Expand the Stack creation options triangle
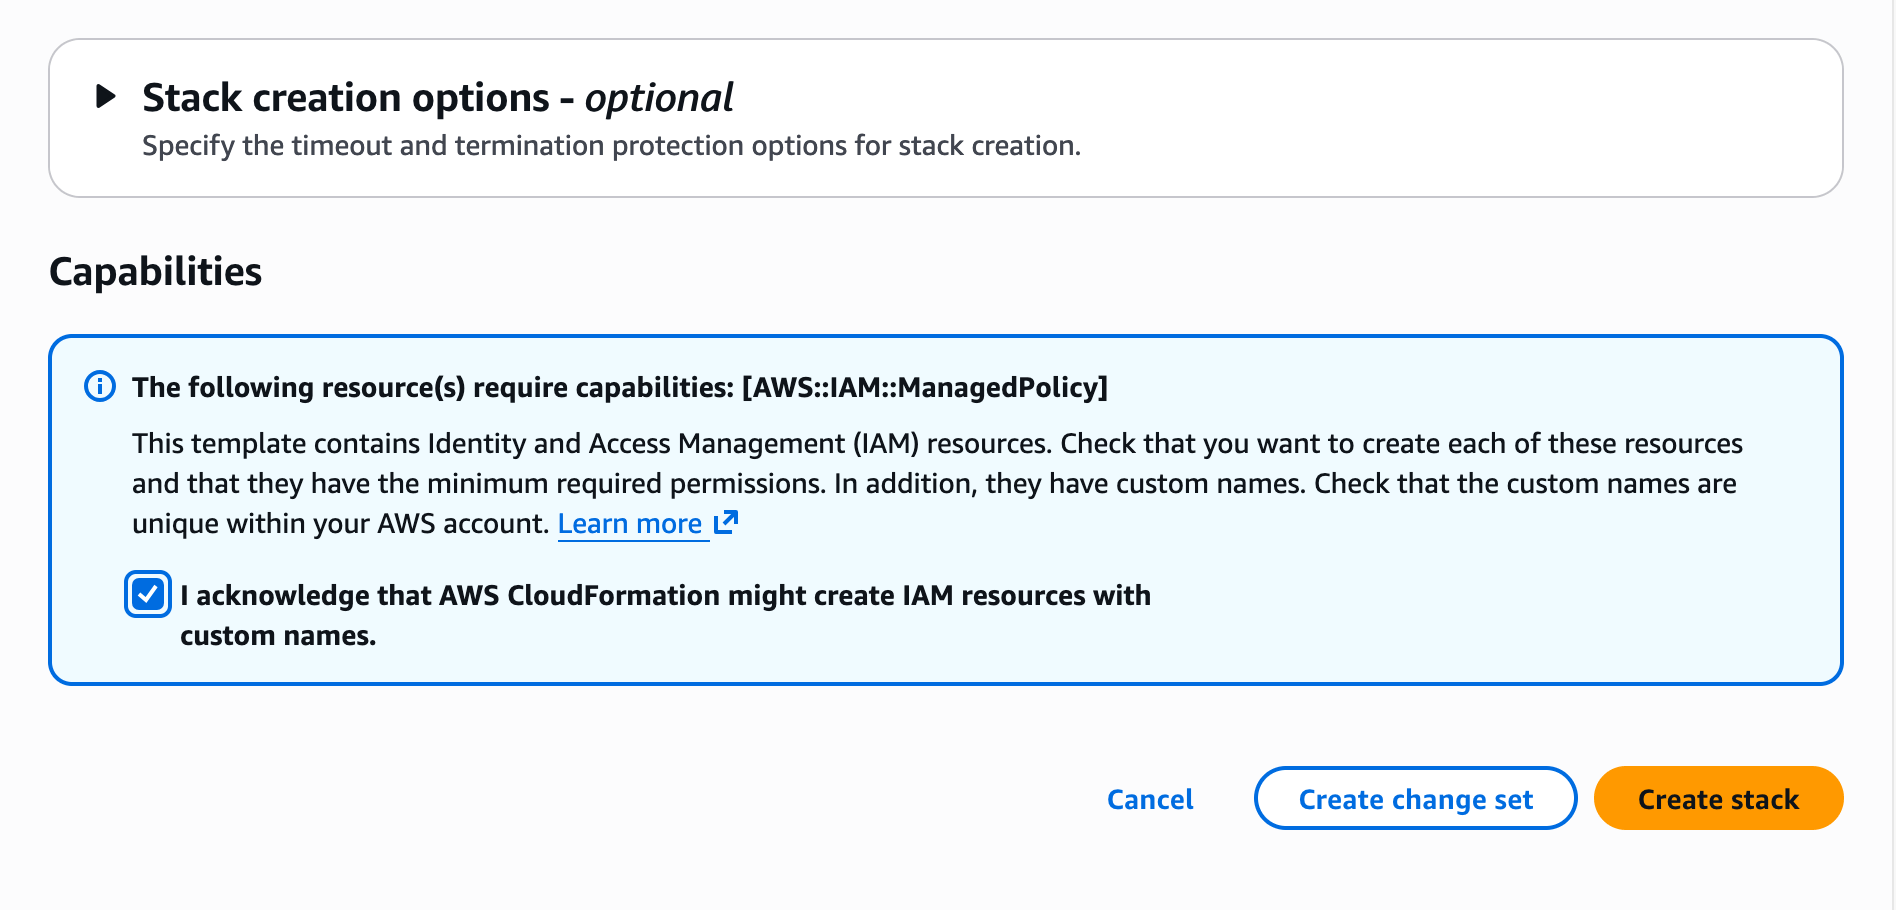This screenshot has width=1896, height=910. pos(105,97)
